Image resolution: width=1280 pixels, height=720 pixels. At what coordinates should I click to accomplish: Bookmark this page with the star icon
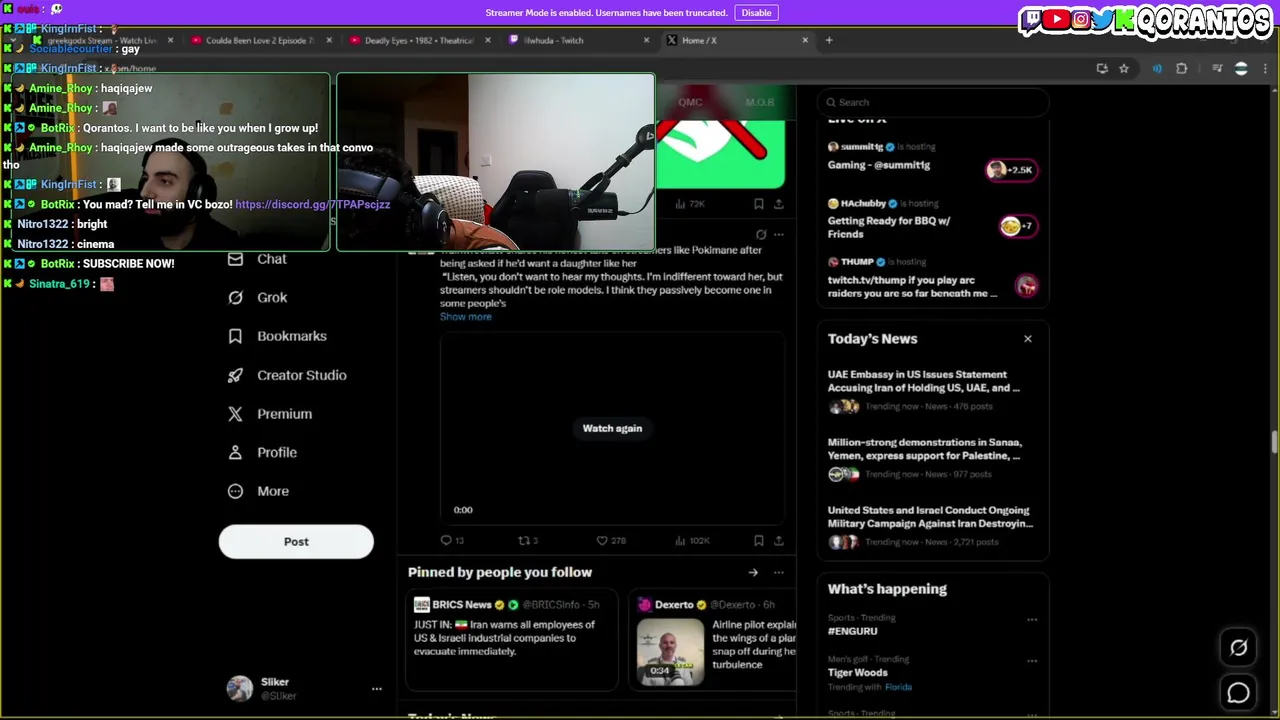click(1124, 69)
